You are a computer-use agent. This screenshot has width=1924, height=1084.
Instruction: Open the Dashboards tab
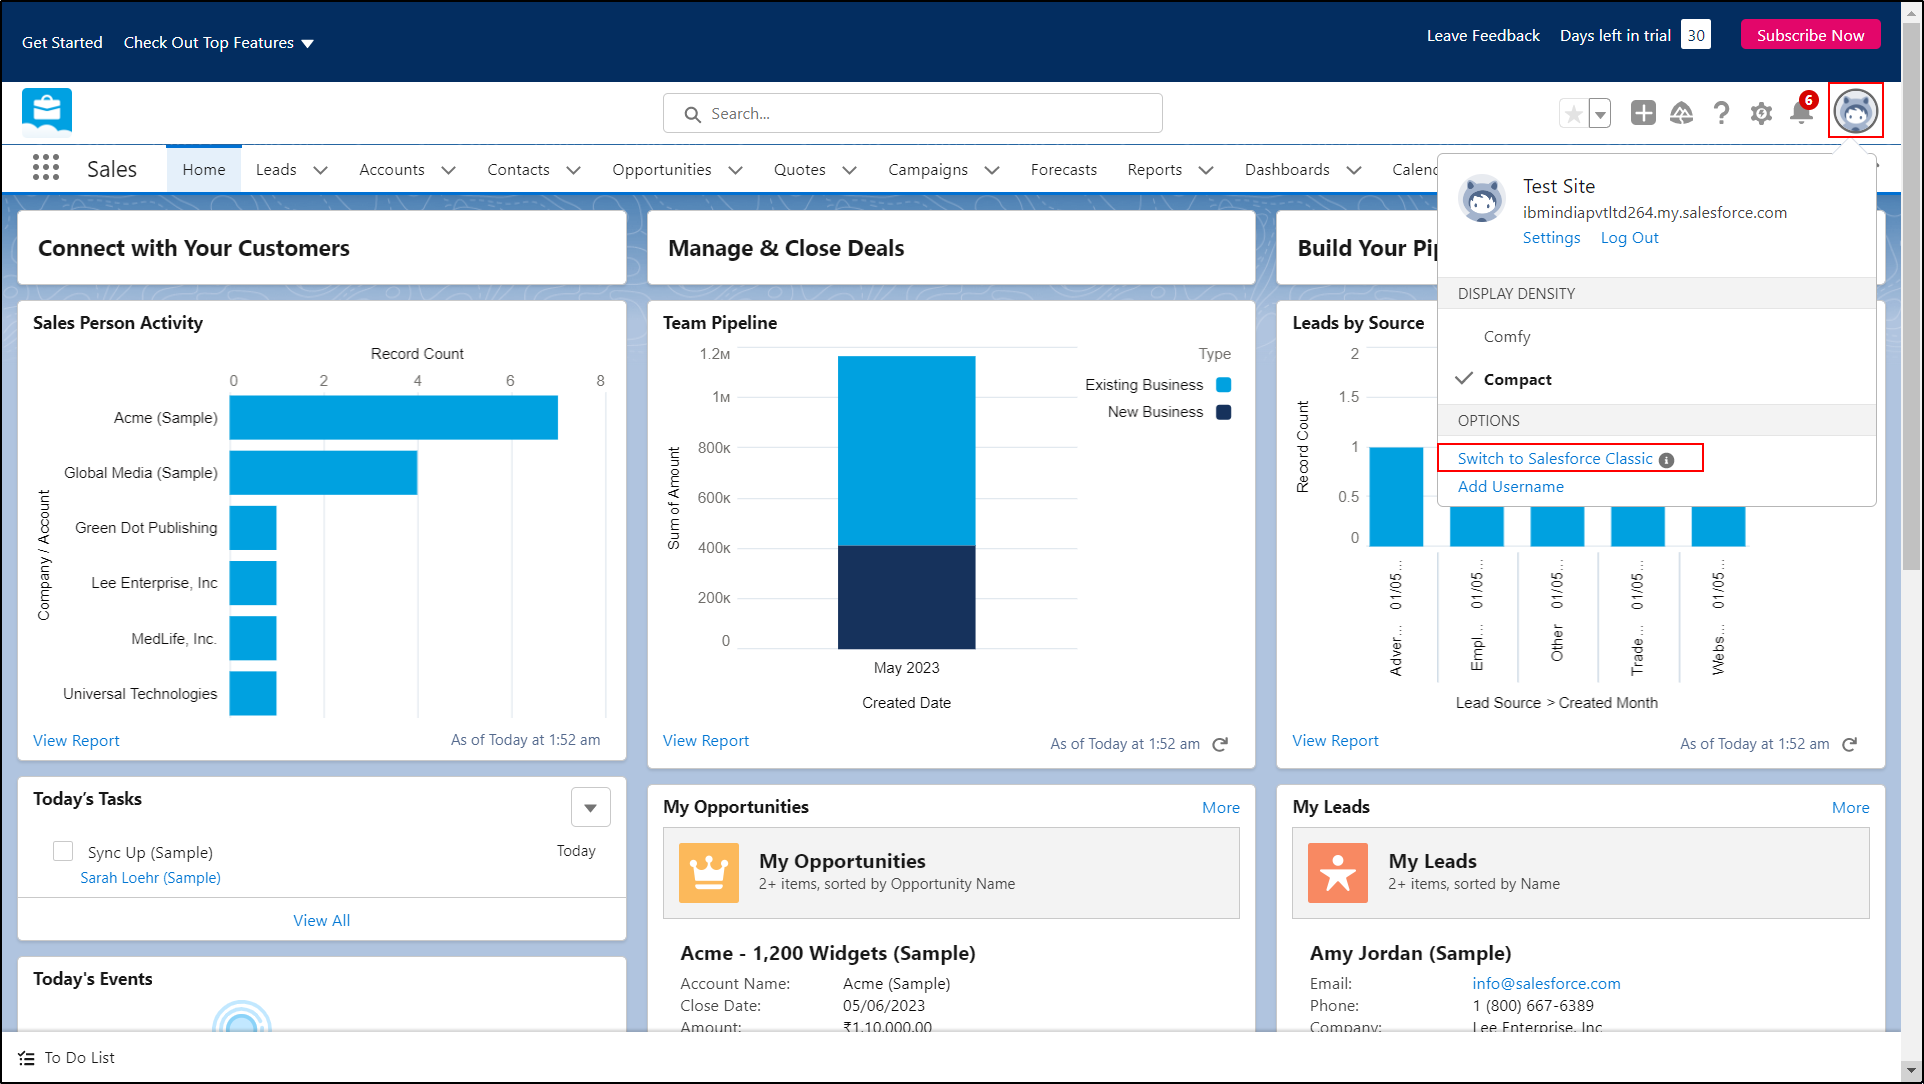(1287, 170)
